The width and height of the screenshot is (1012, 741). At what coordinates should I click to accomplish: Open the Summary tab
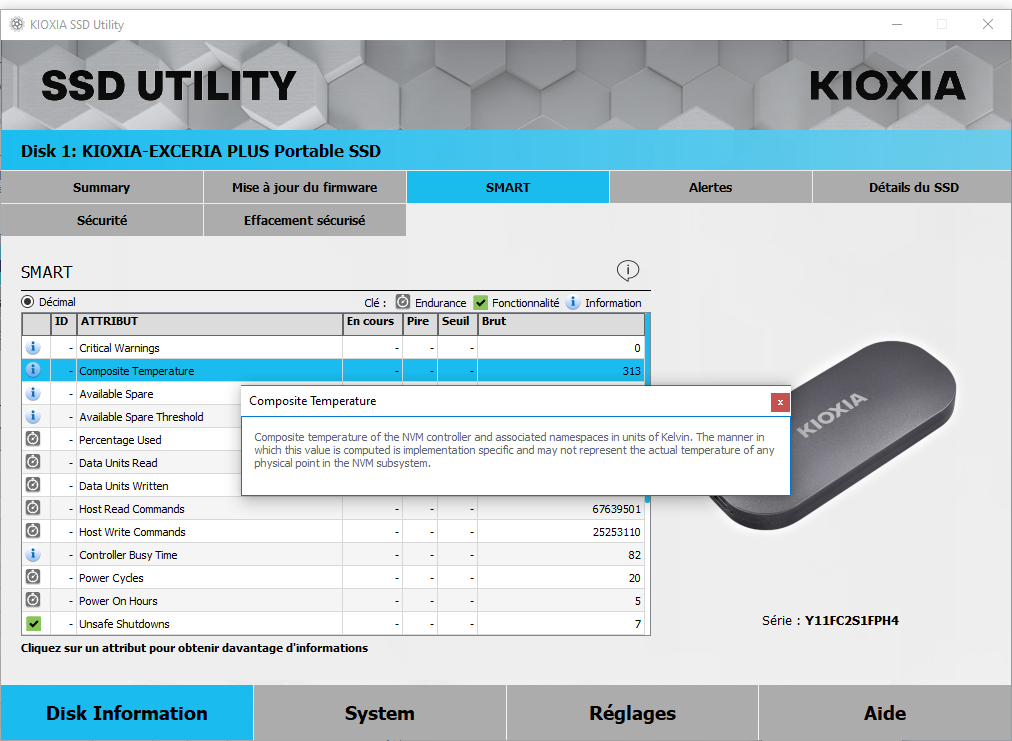(101, 187)
